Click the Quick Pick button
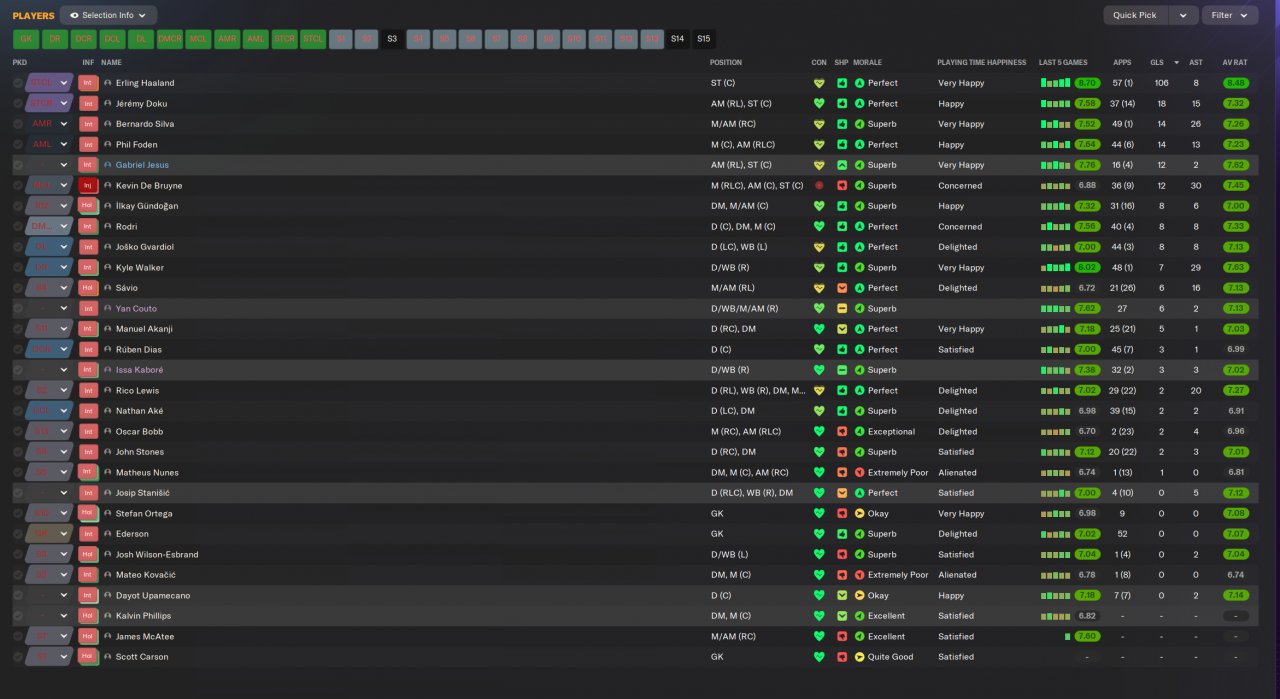Screen dimensions: 1280x699 [x=1135, y=15]
